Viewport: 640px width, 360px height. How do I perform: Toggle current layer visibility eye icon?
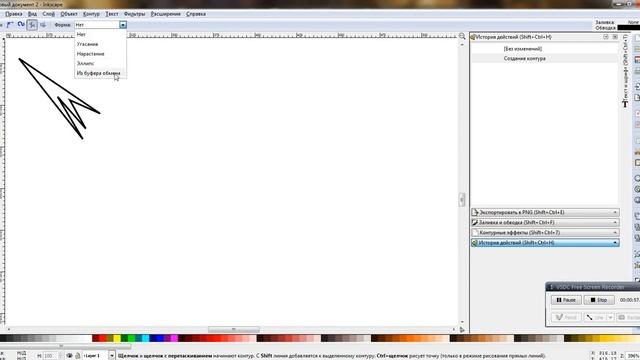pyautogui.click(x=69, y=356)
